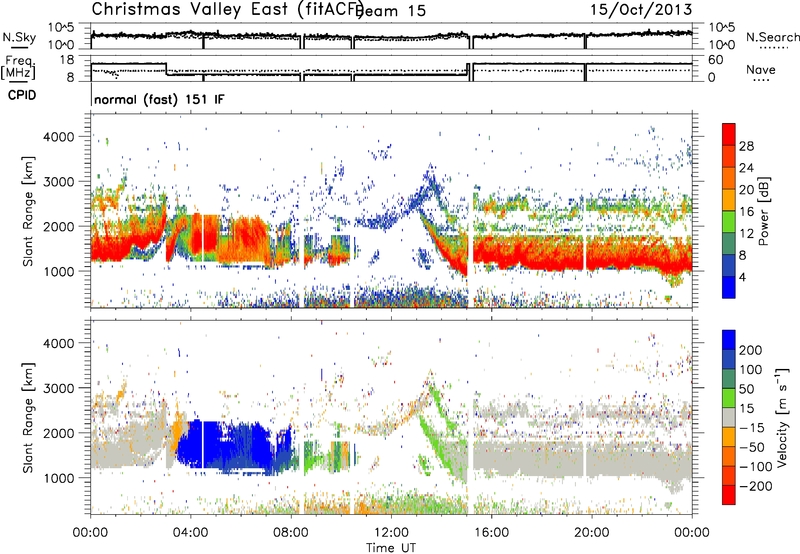This screenshot has width=800, height=554.
Task: Click the 'N.Sky' legend label
Action: (x=19, y=37)
